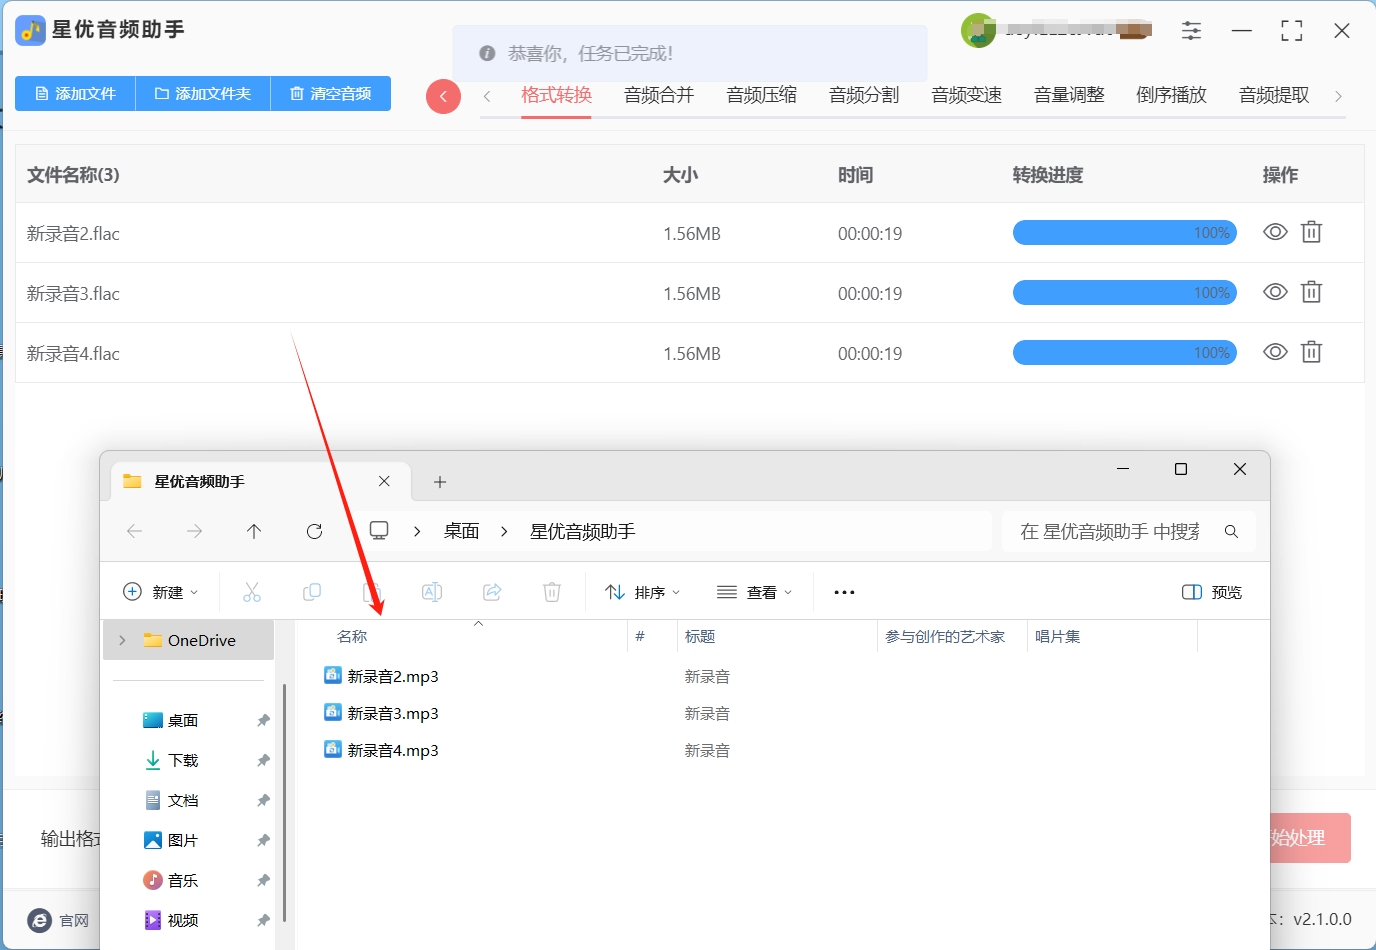
Task: Go back in File Explorer
Action: pos(135,531)
